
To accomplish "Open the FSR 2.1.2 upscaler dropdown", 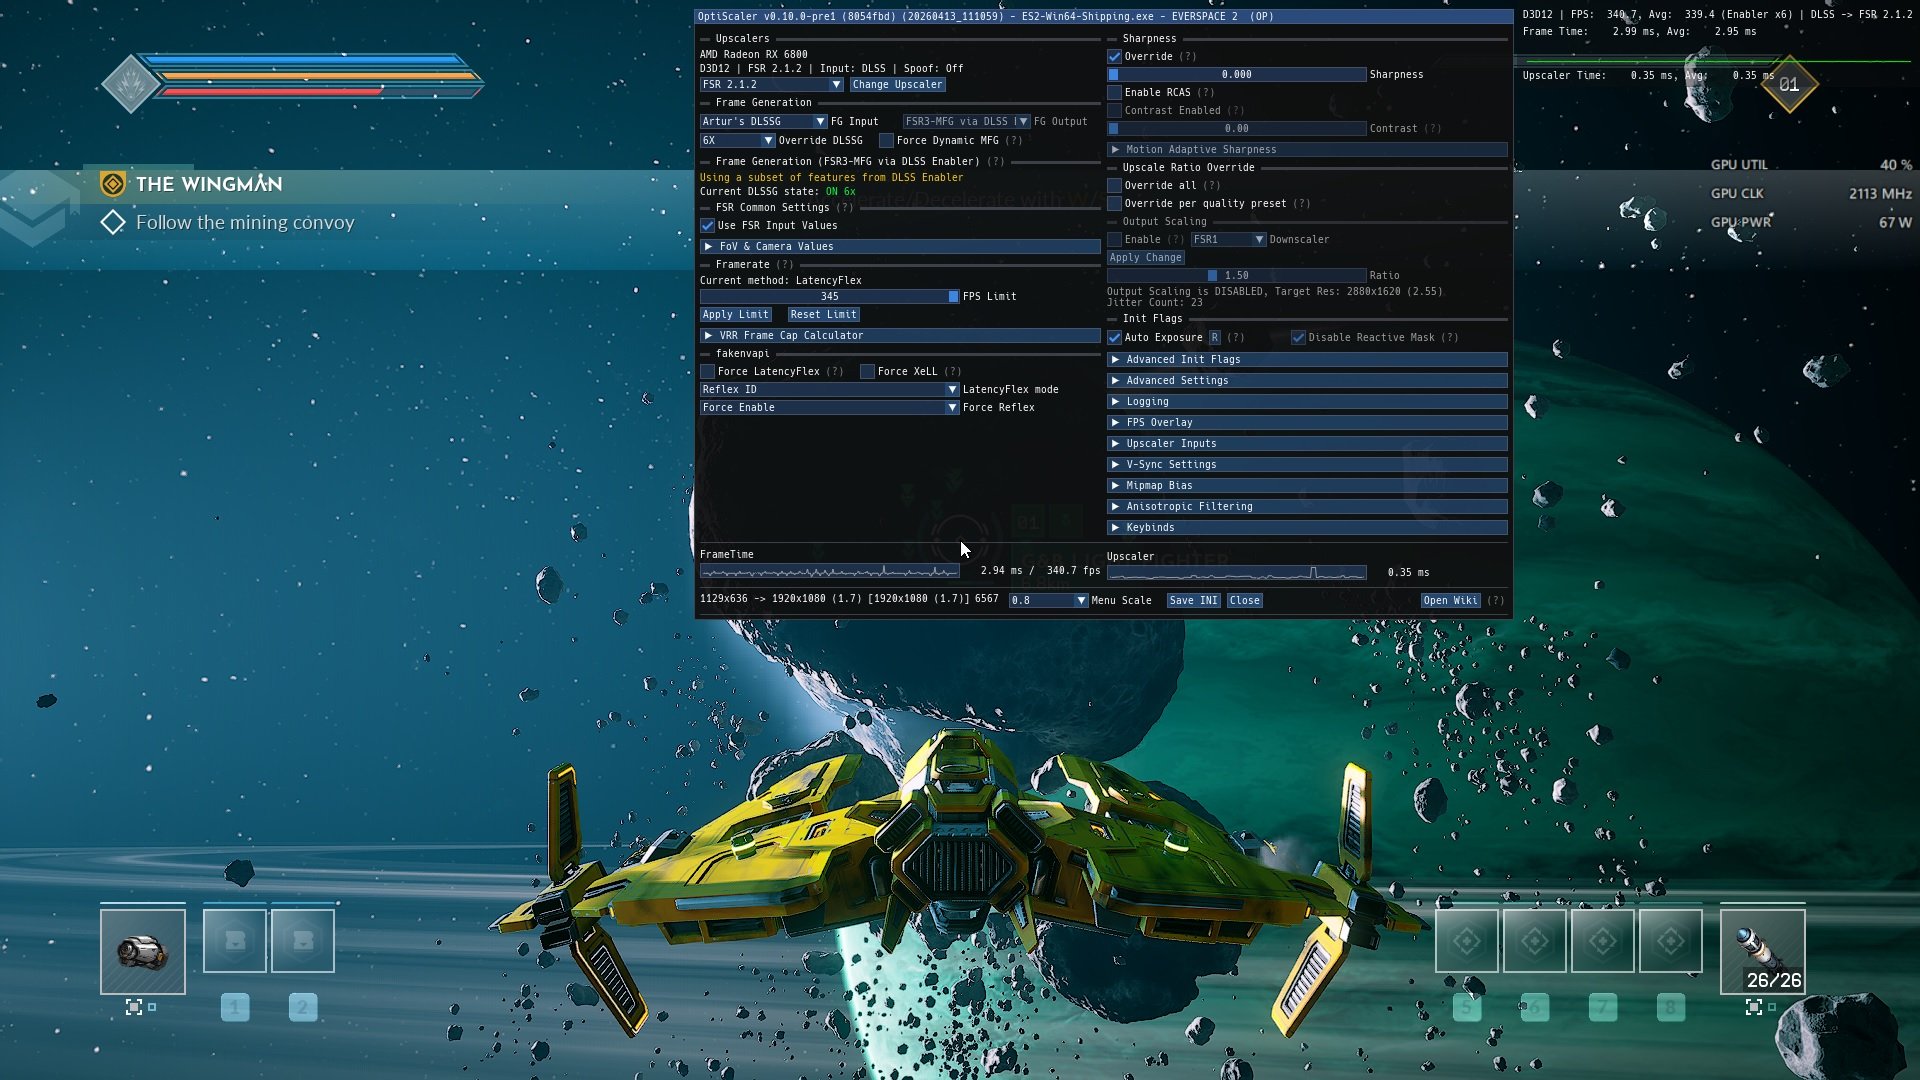I will [x=771, y=85].
